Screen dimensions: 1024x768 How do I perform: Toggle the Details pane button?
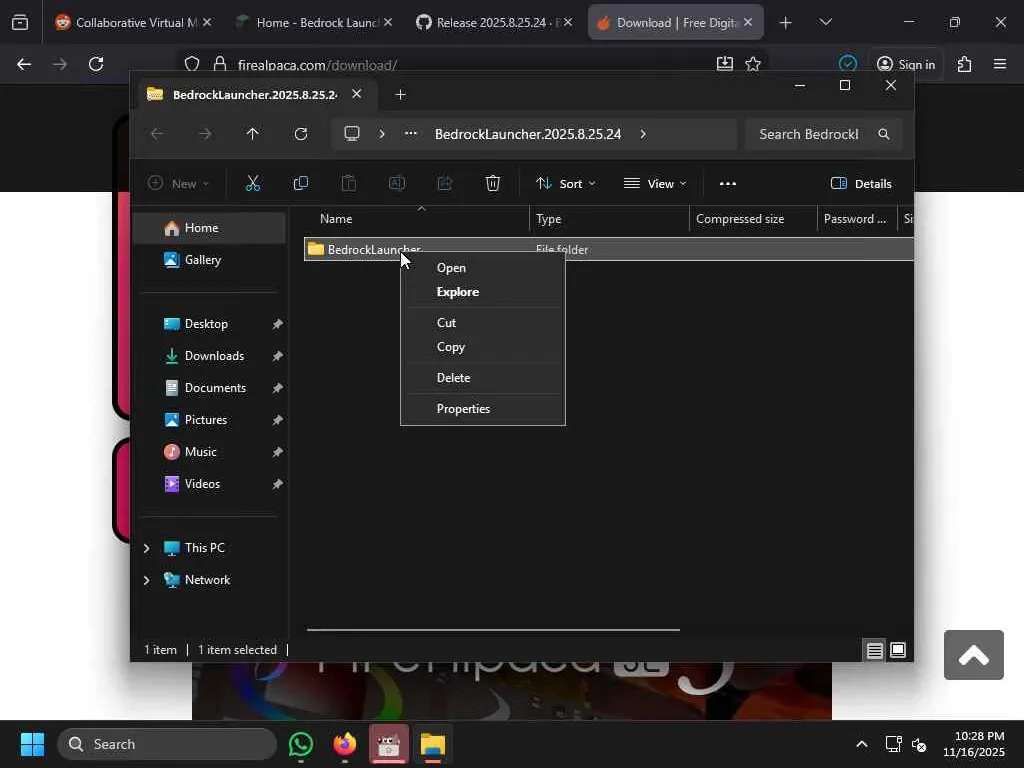click(x=861, y=184)
